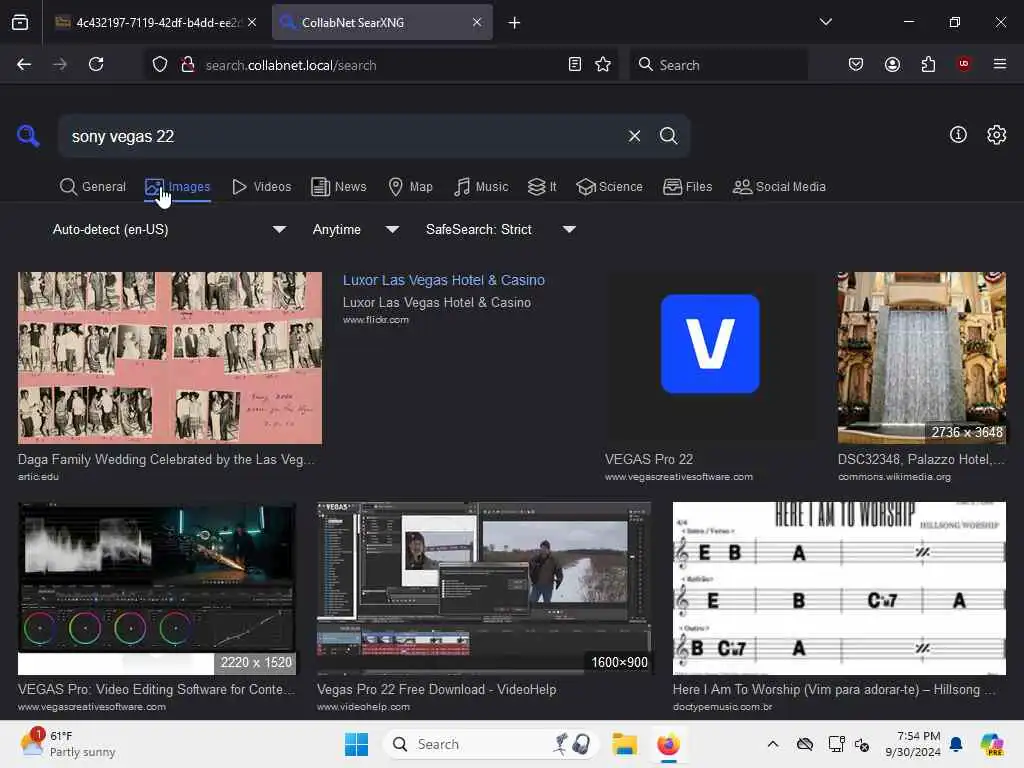Toggle reader view icon
The image size is (1024, 768).
coord(575,64)
